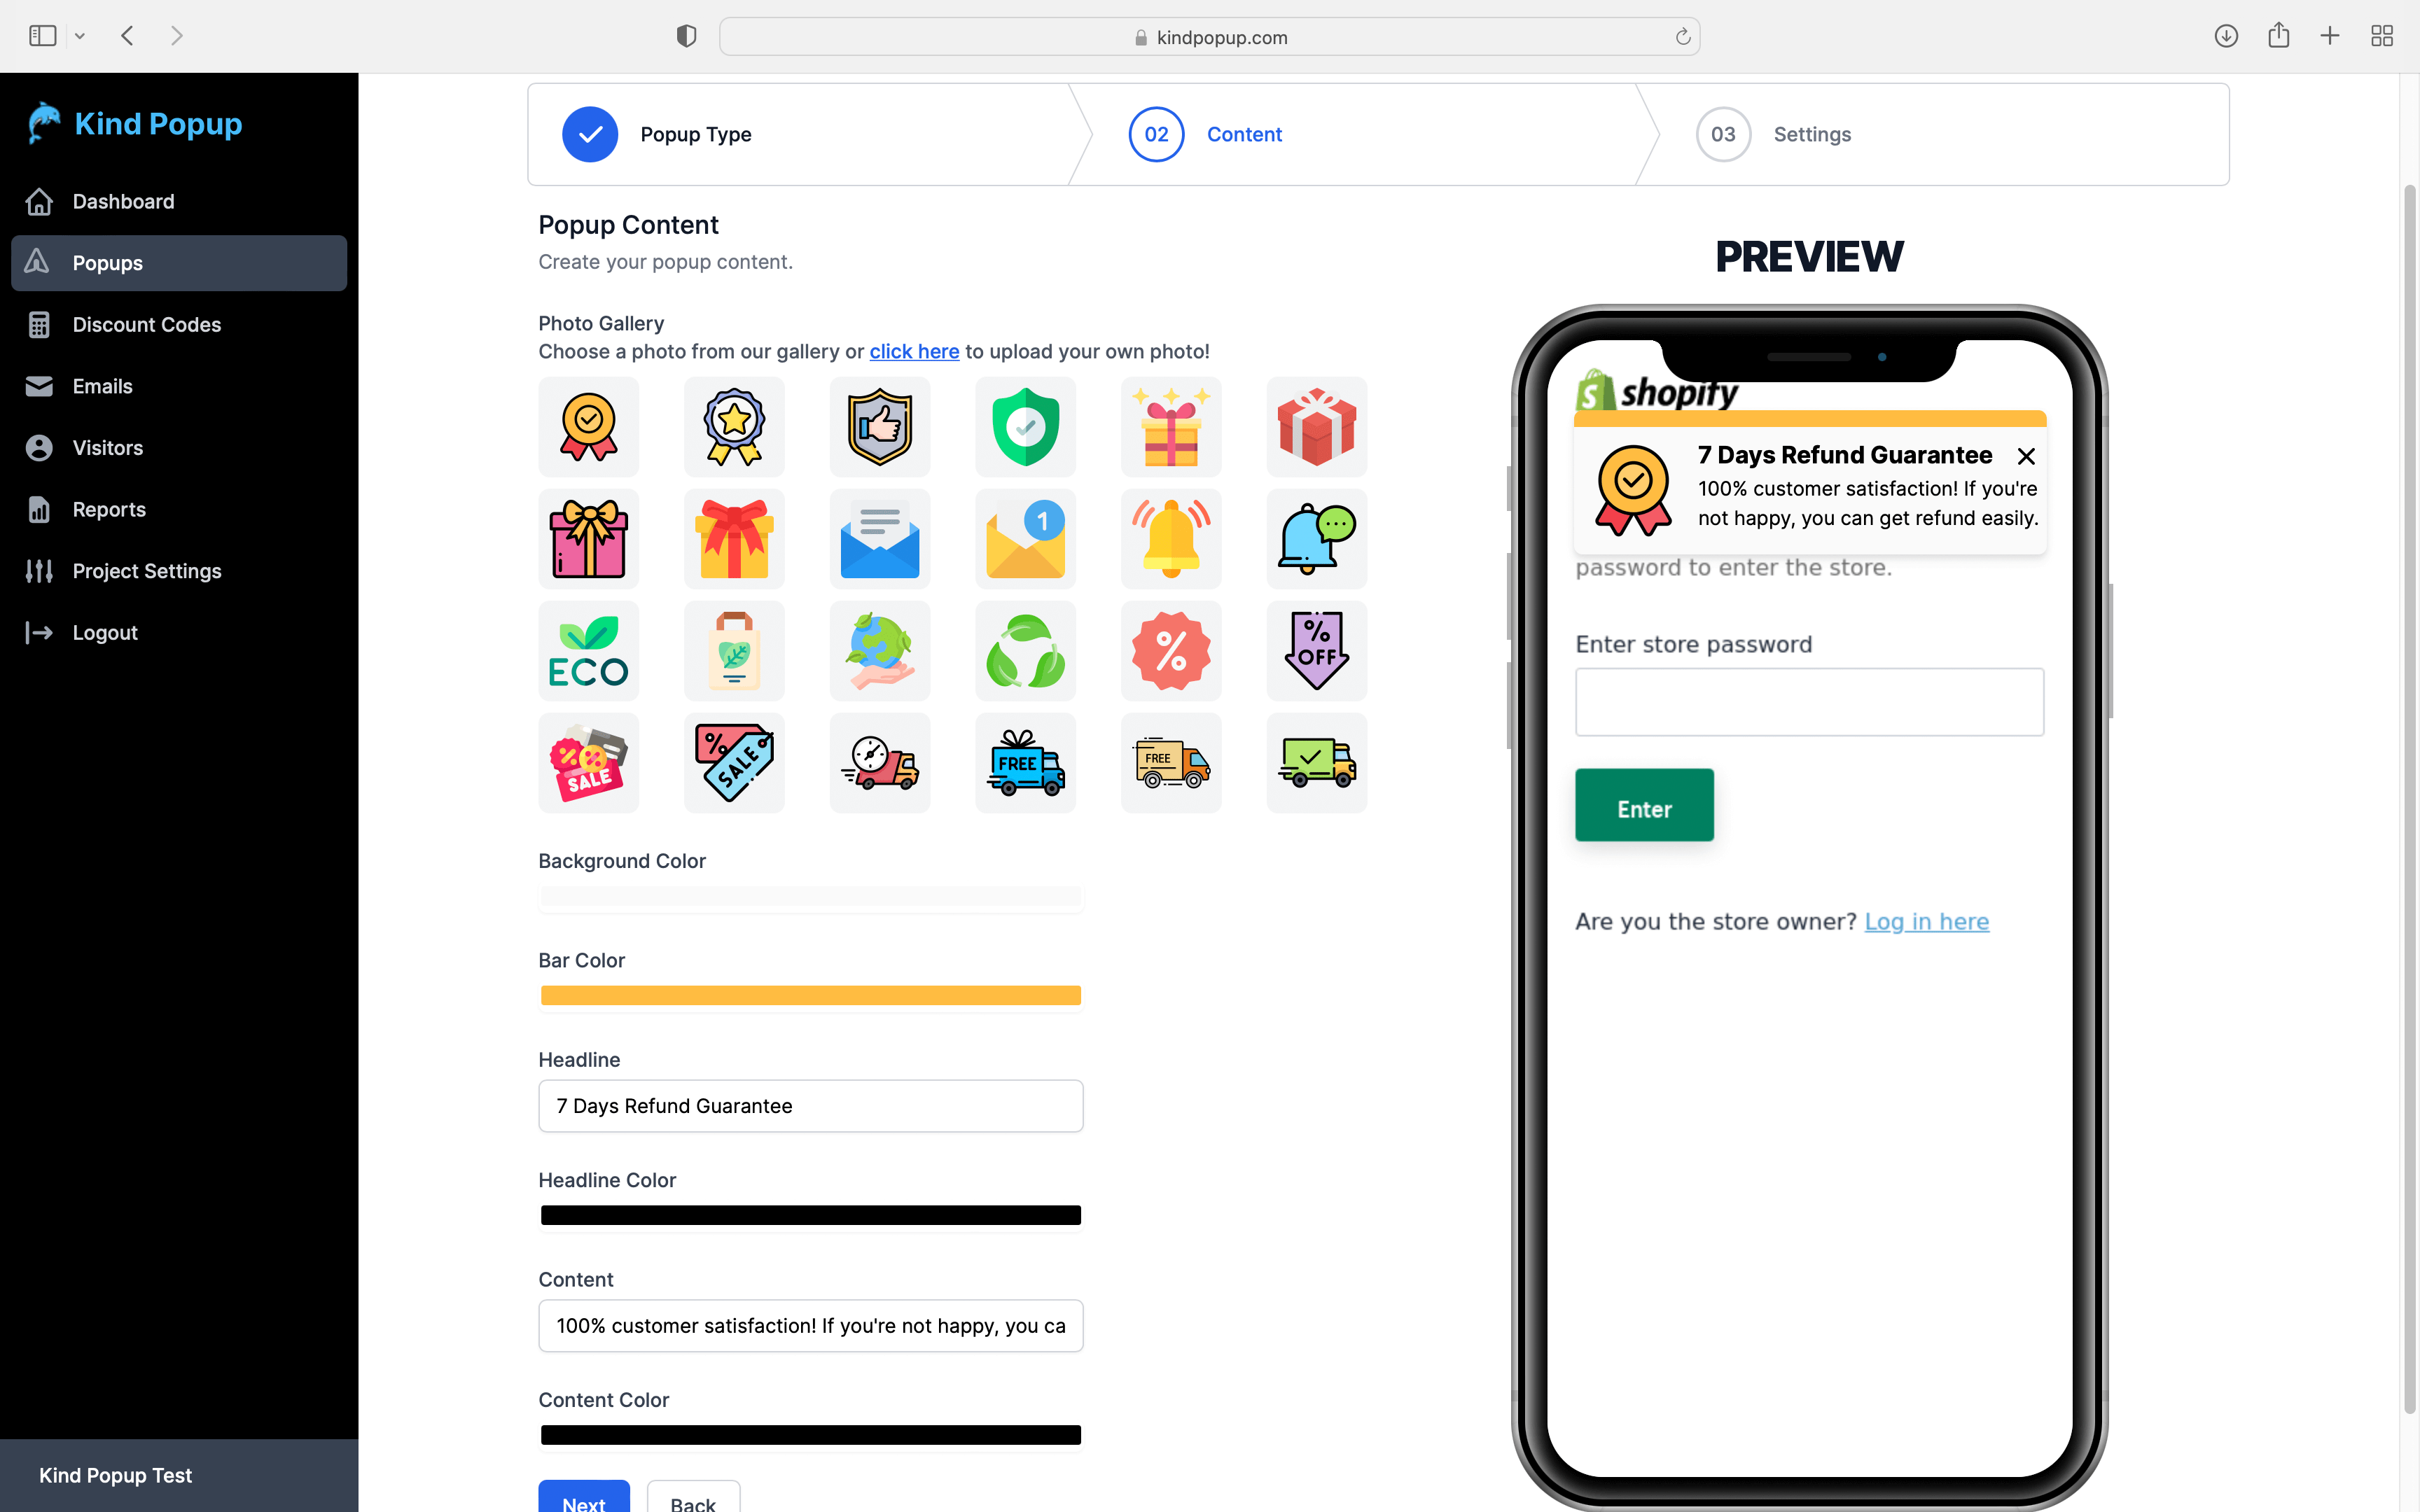The width and height of the screenshot is (2420, 1512).
Task: Click the Headline text input field
Action: coord(810,1105)
